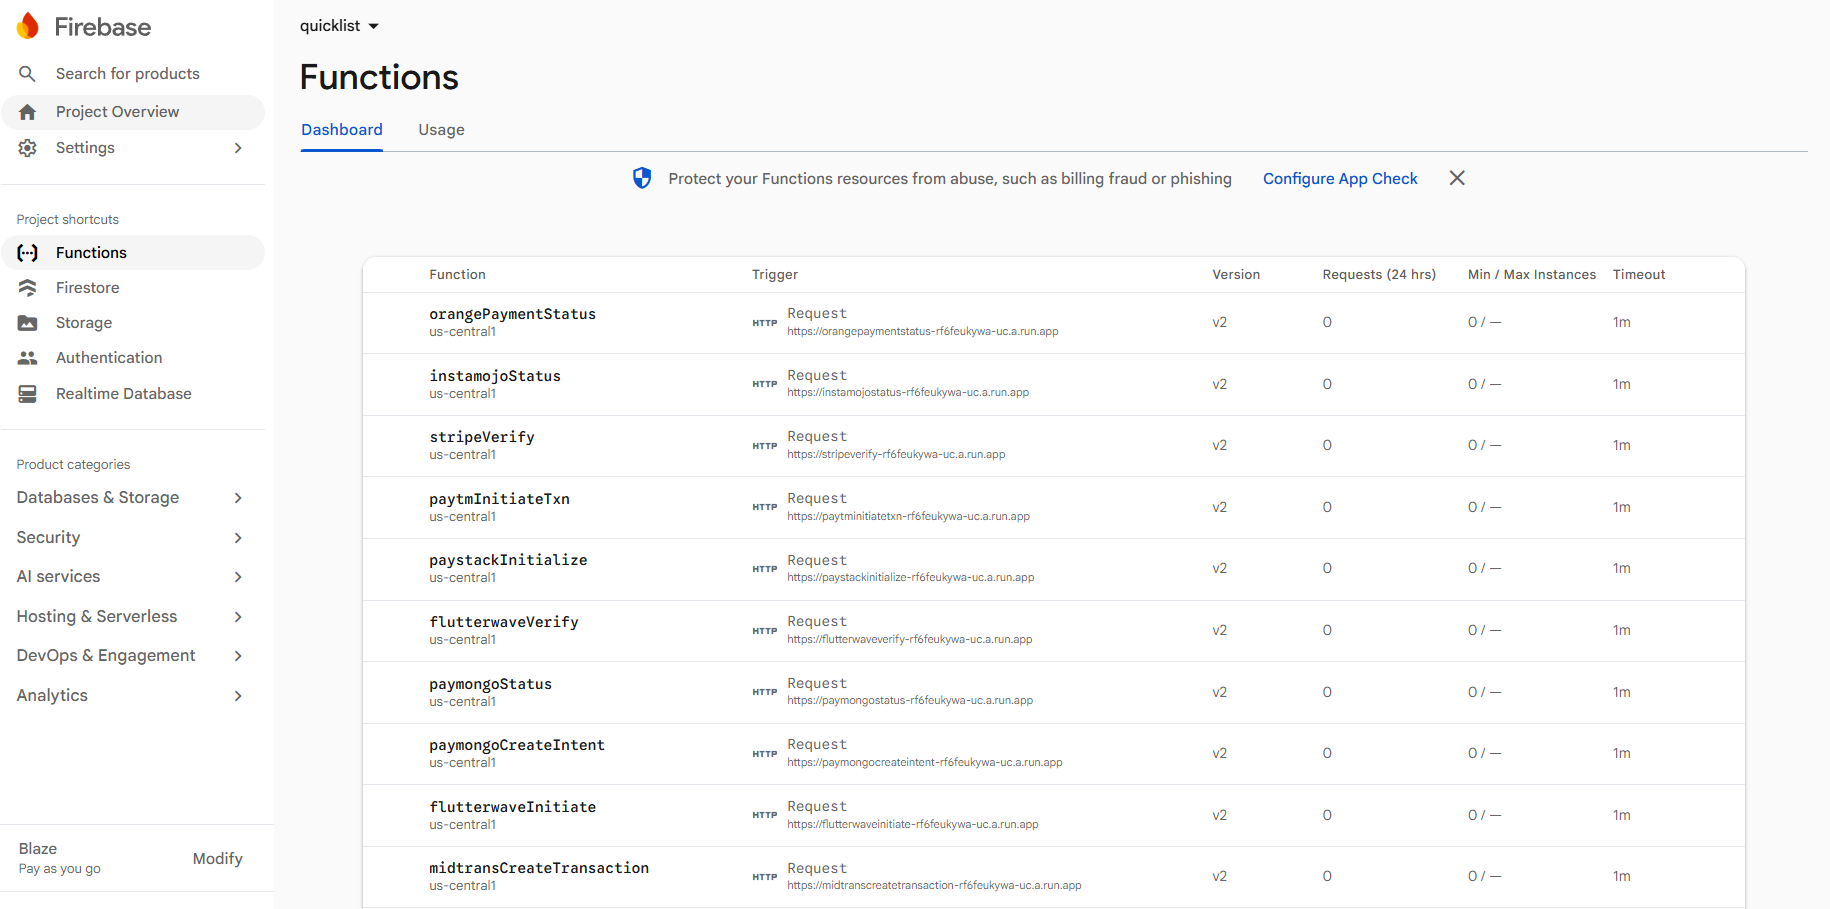Click the Firebase flame logo

click(28, 26)
